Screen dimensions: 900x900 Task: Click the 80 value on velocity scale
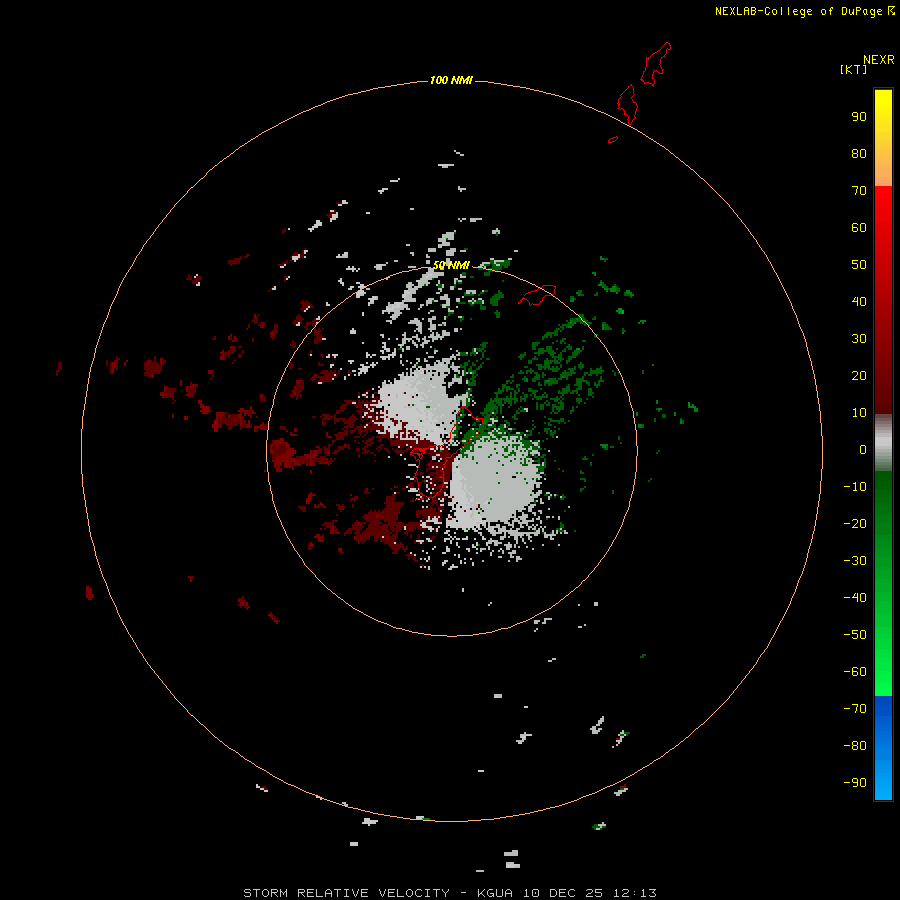click(859, 153)
